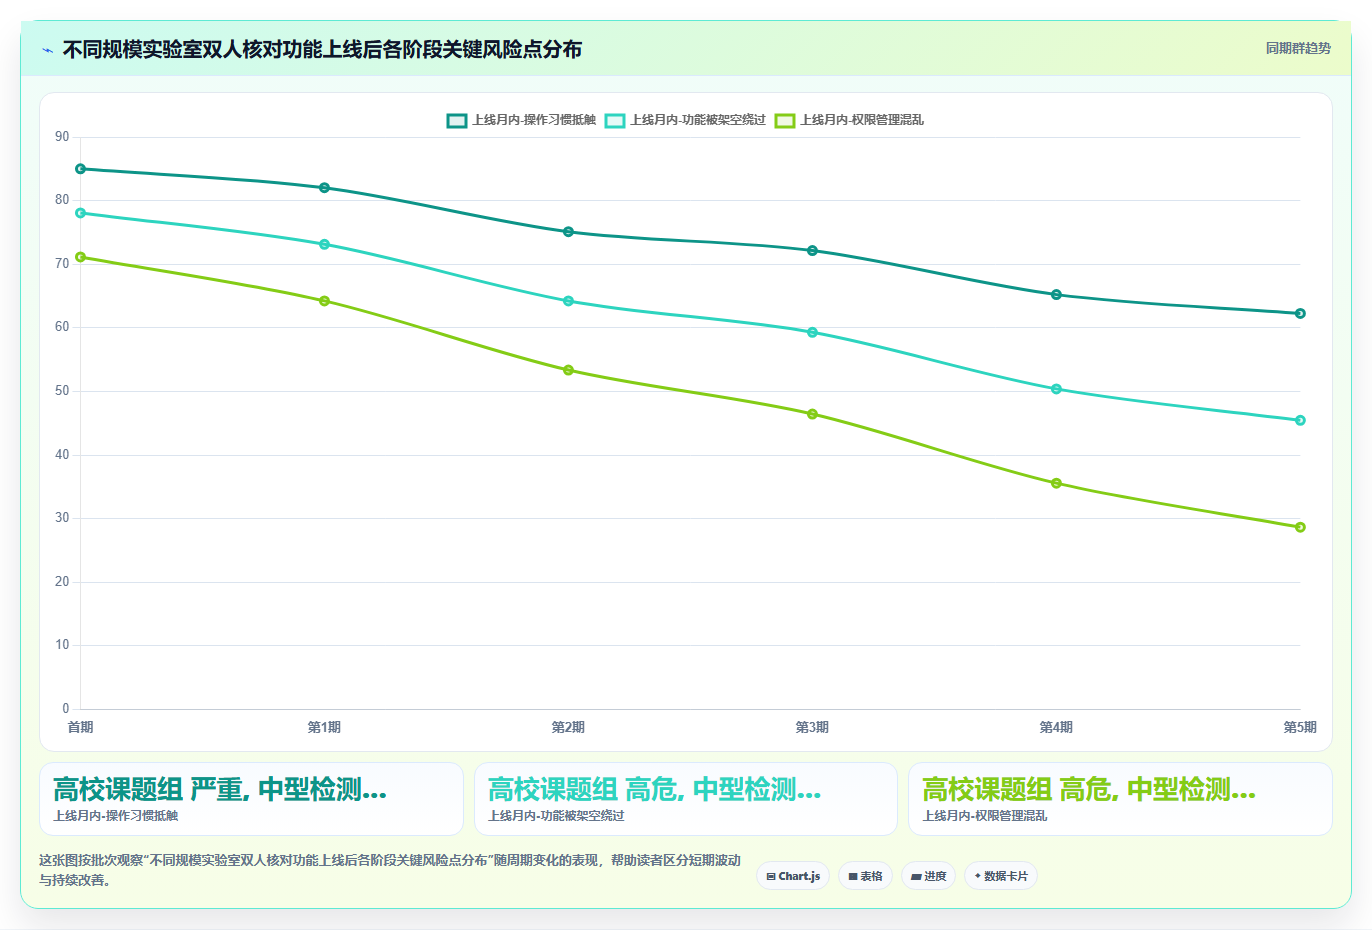
Task: Click the x-axis label 第1期
Action: click(324, 727)
